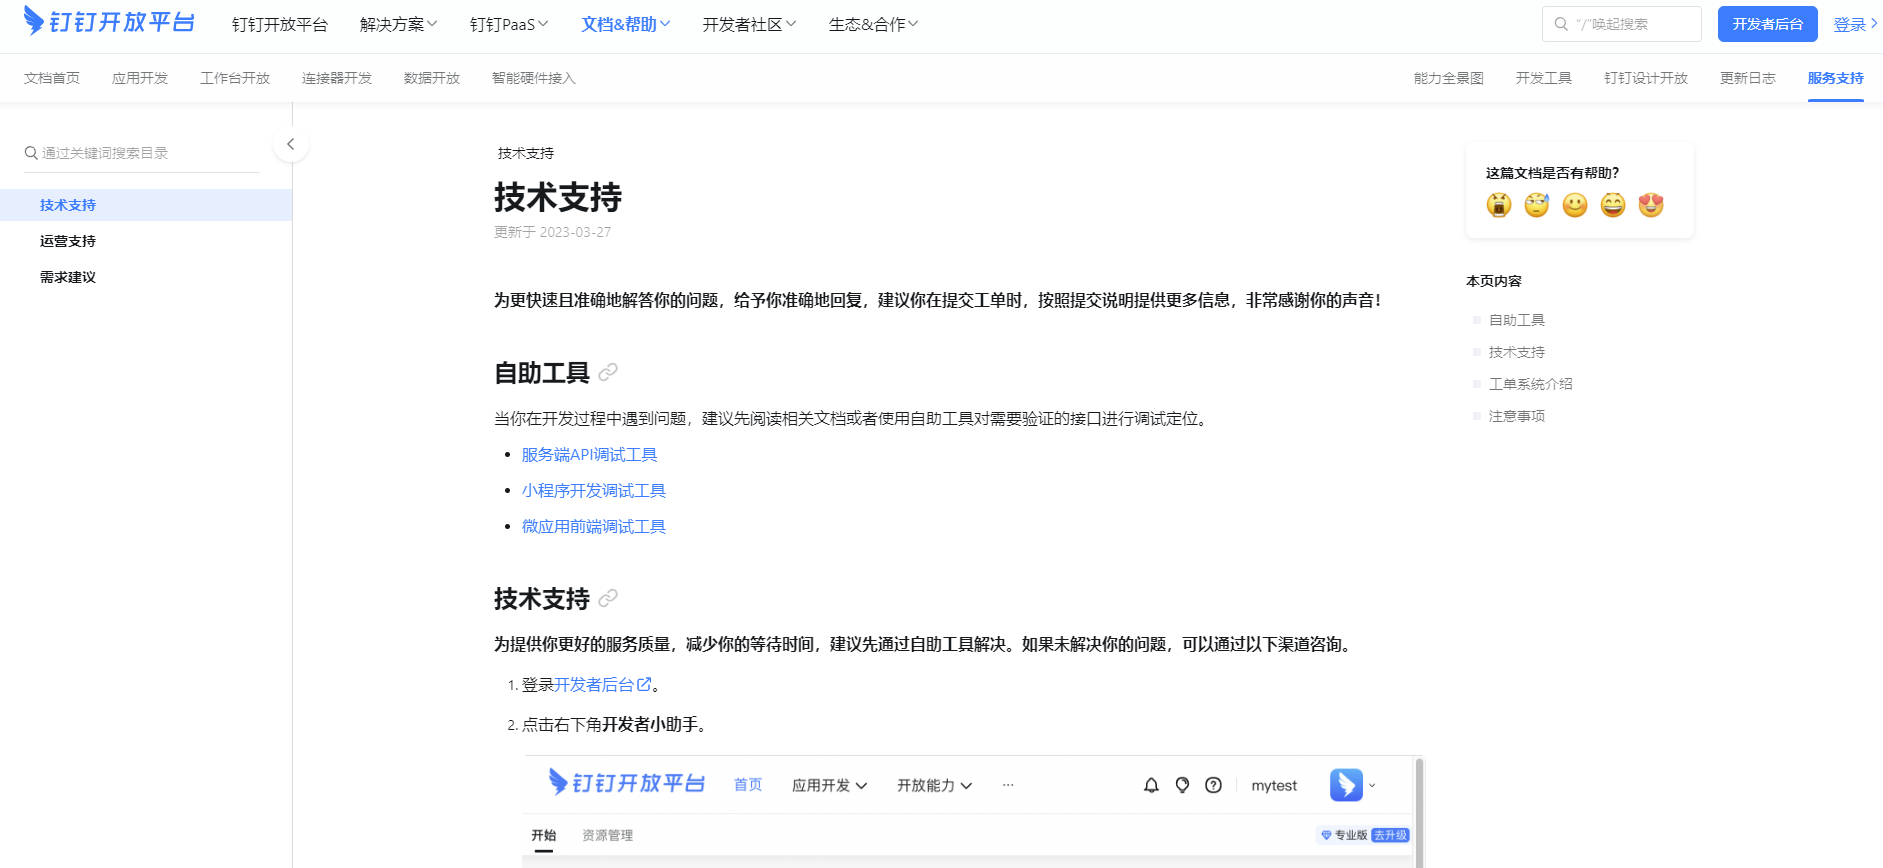Click the anchor link icon beside 自助工具 heading

click(608, 372)
